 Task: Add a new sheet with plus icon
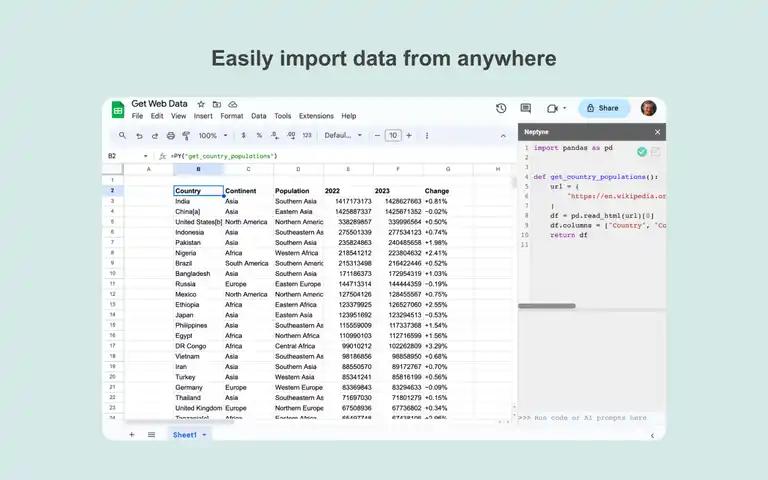(x=131, y=434)
